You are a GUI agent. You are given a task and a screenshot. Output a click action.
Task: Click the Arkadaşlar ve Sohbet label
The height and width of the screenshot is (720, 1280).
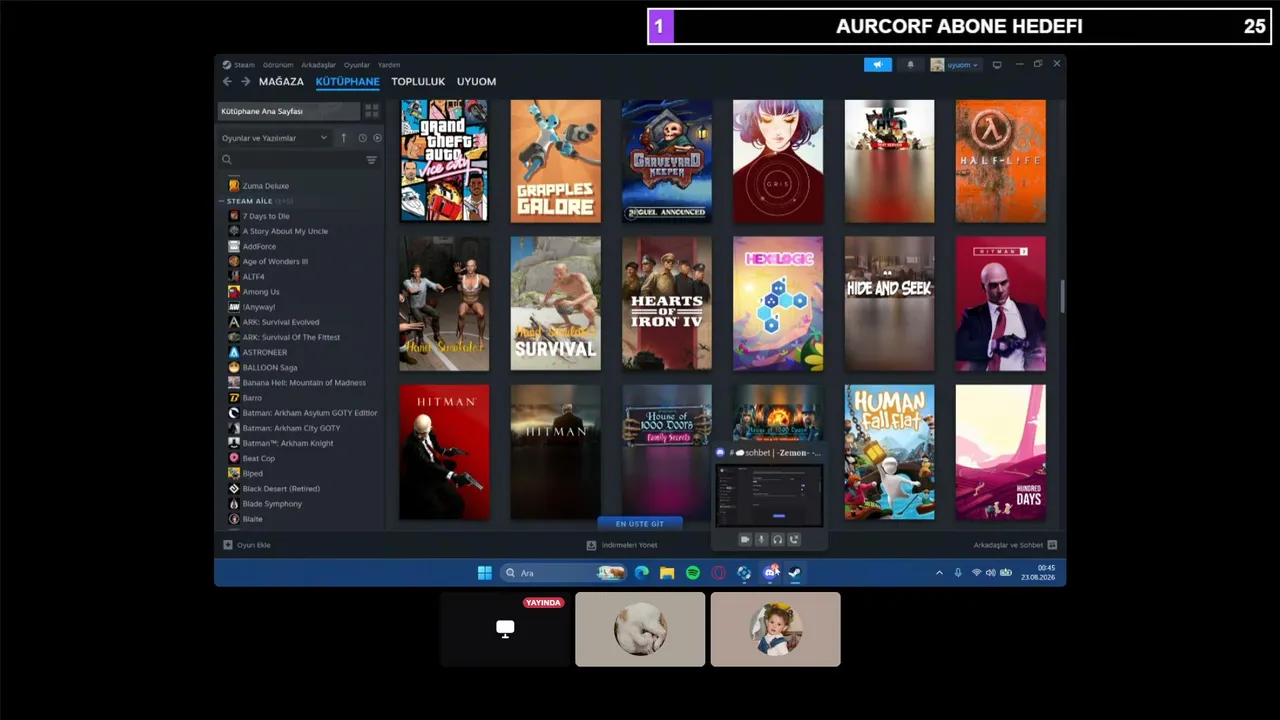[x=1008, y=545]
